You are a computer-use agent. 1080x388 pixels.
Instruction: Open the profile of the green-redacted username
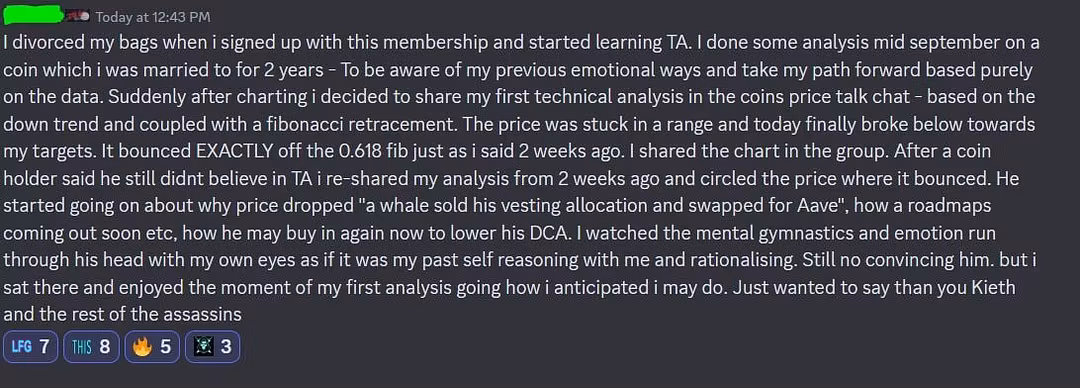(34, 15)
